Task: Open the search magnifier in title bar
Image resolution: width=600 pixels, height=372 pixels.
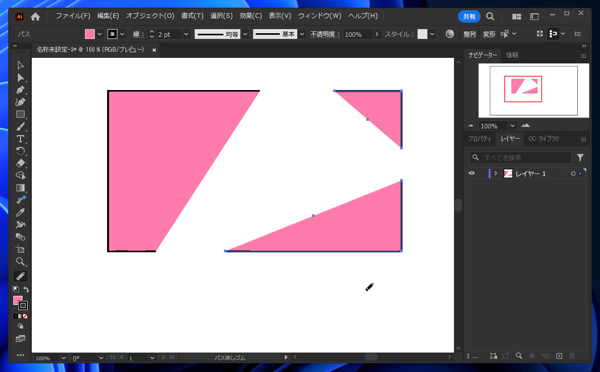Action: click(490, 16)
